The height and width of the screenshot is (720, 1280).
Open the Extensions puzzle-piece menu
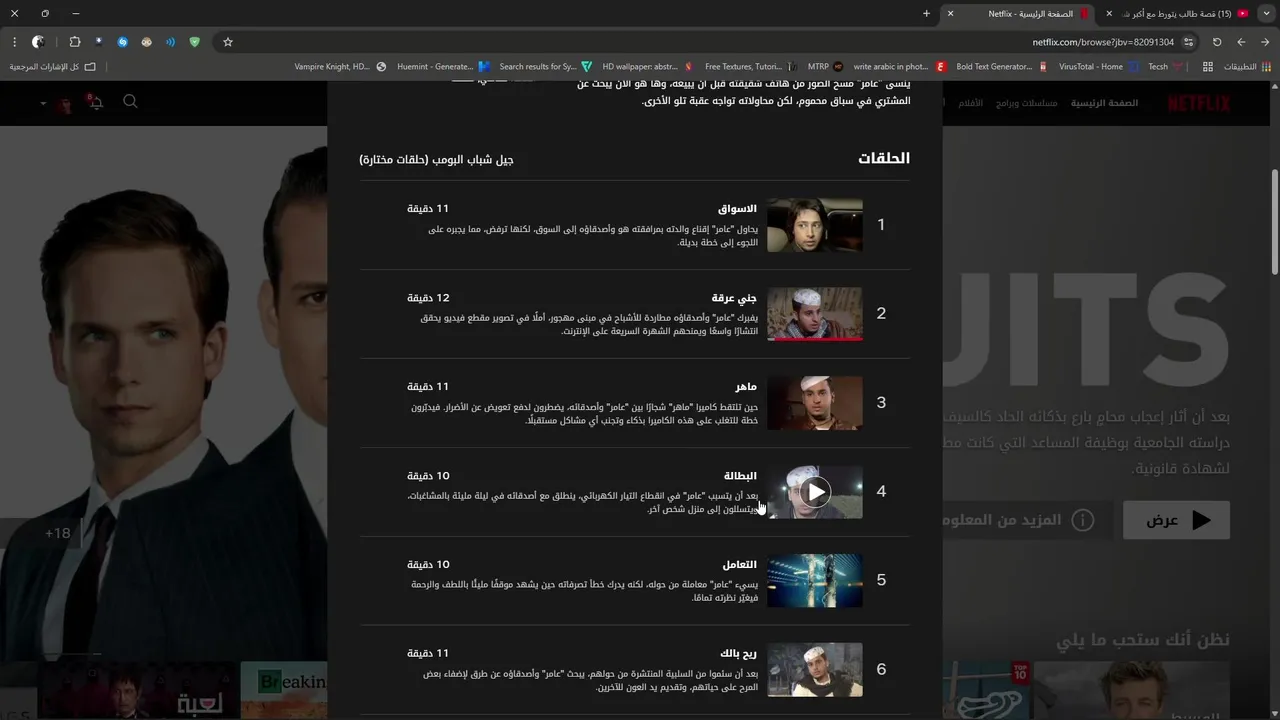point(75,42)
